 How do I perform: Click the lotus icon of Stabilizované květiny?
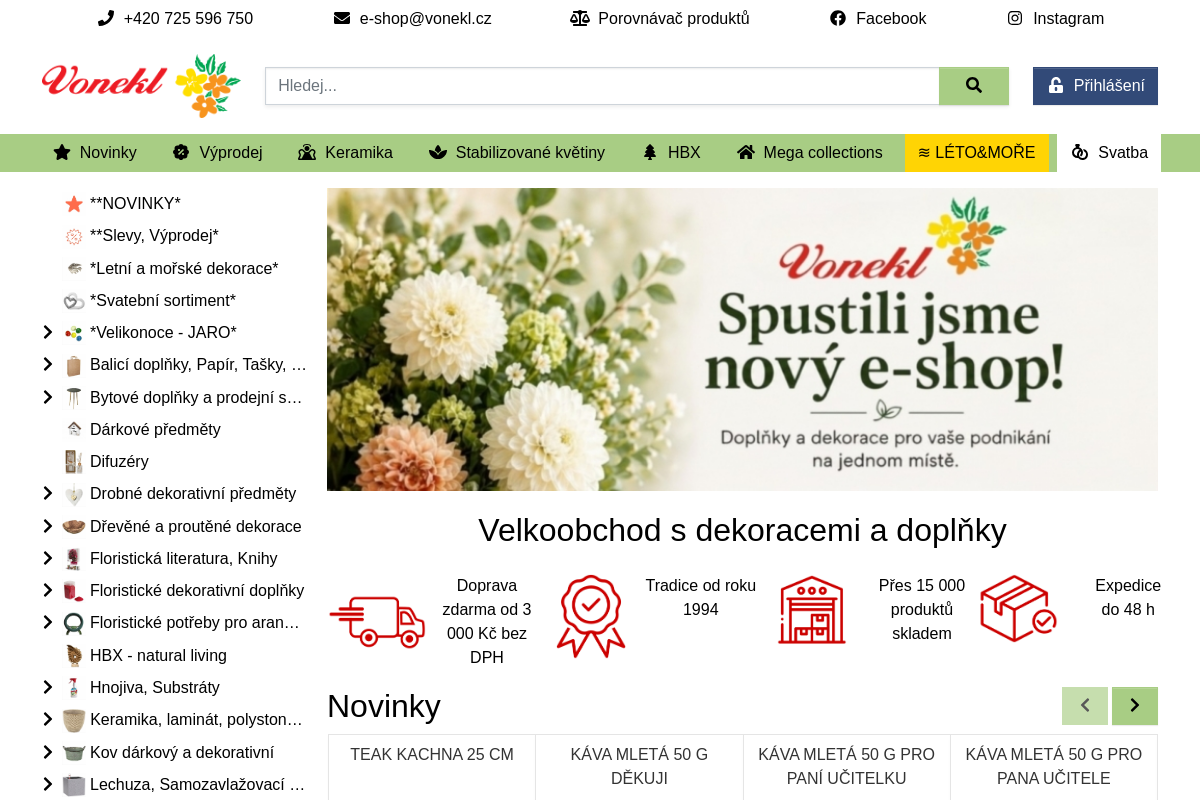click(438, 152)
